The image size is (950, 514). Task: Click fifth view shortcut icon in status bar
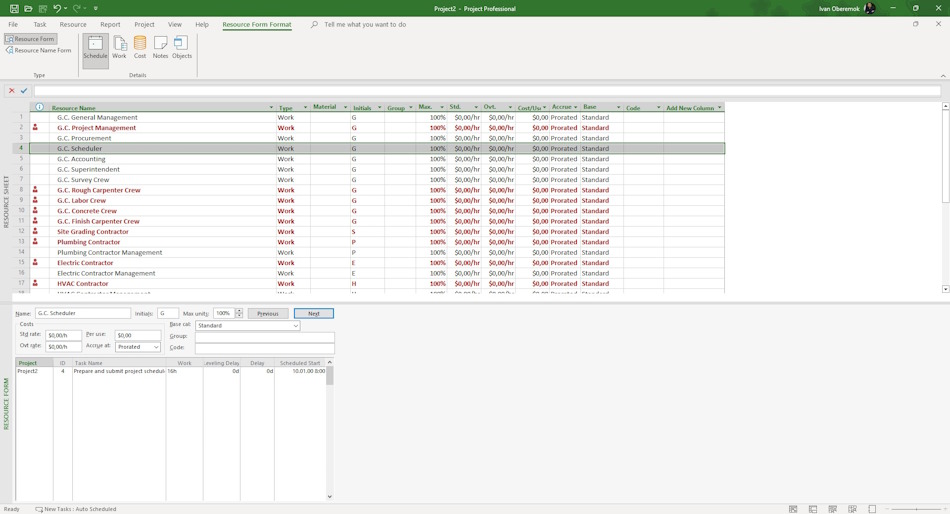[x=872, y=509]
